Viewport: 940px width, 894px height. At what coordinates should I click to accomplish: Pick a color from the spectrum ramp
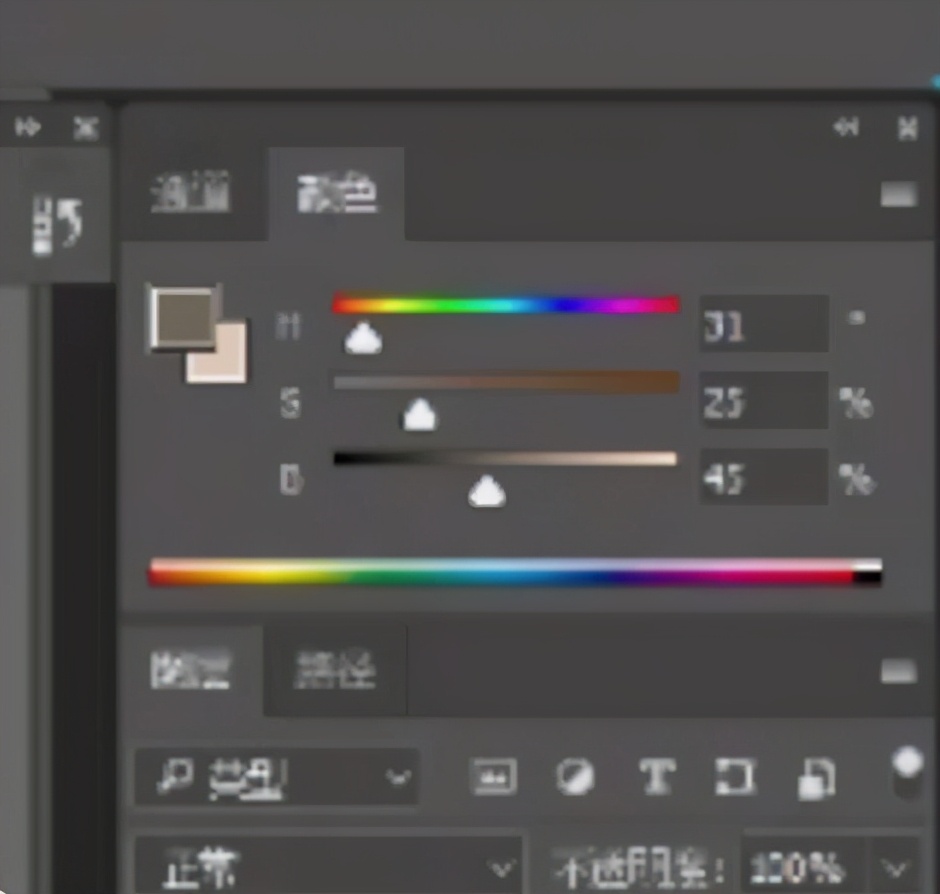(516, 572)
